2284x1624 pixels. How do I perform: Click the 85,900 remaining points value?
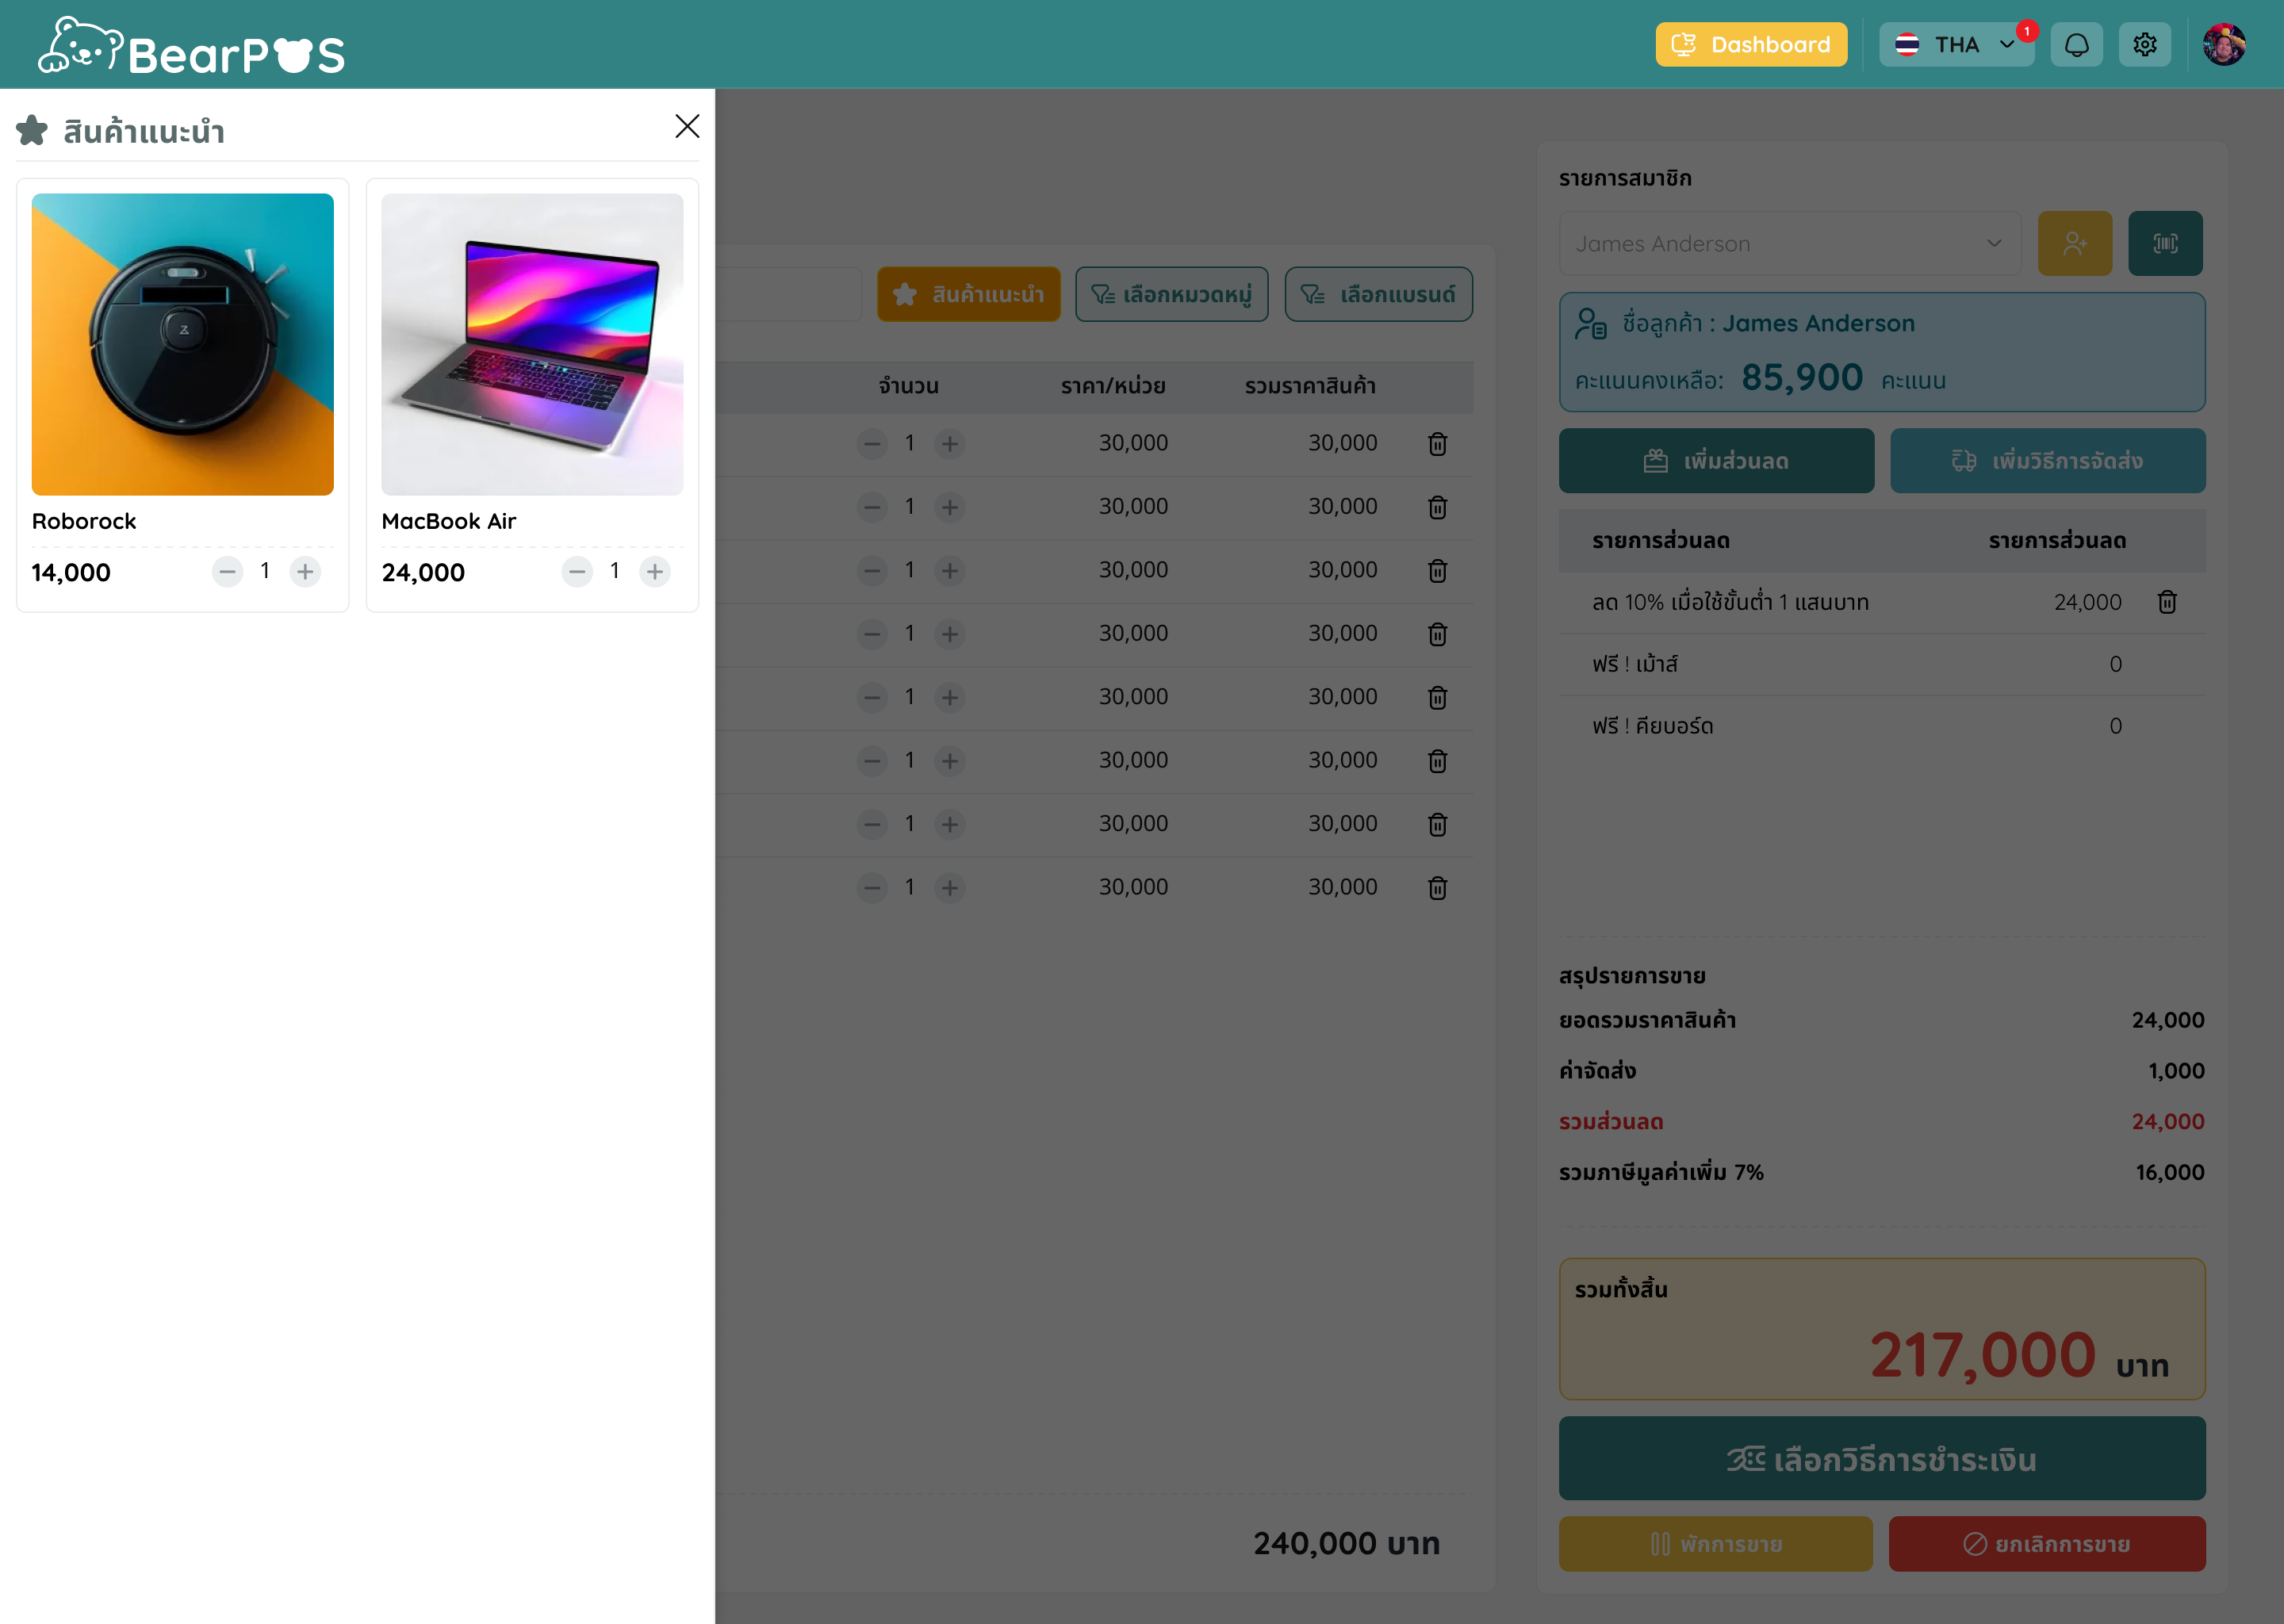point(1802,378)
